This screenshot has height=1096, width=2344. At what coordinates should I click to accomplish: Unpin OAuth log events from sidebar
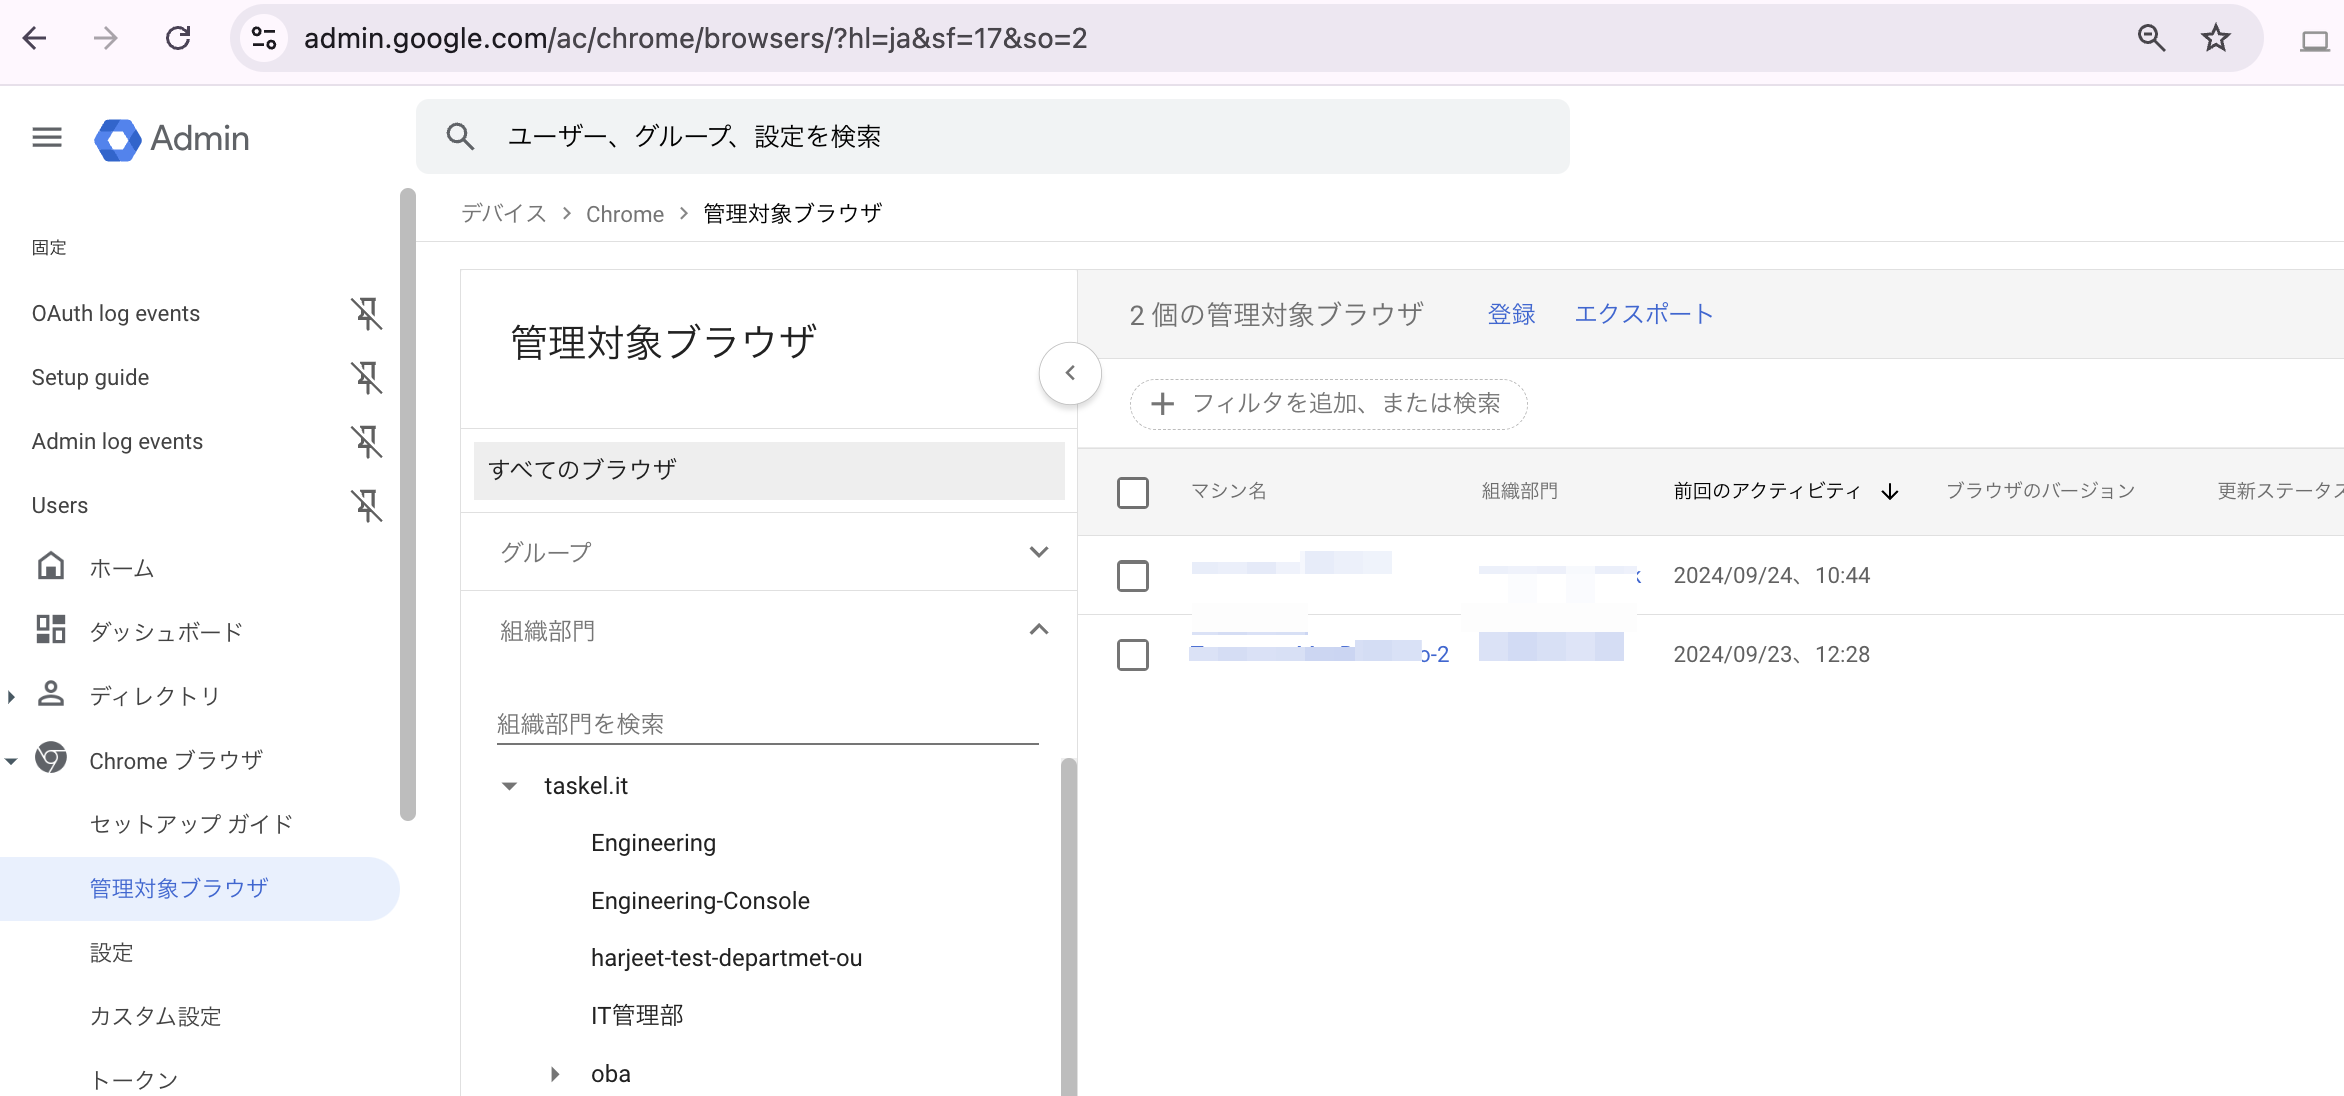367,314
